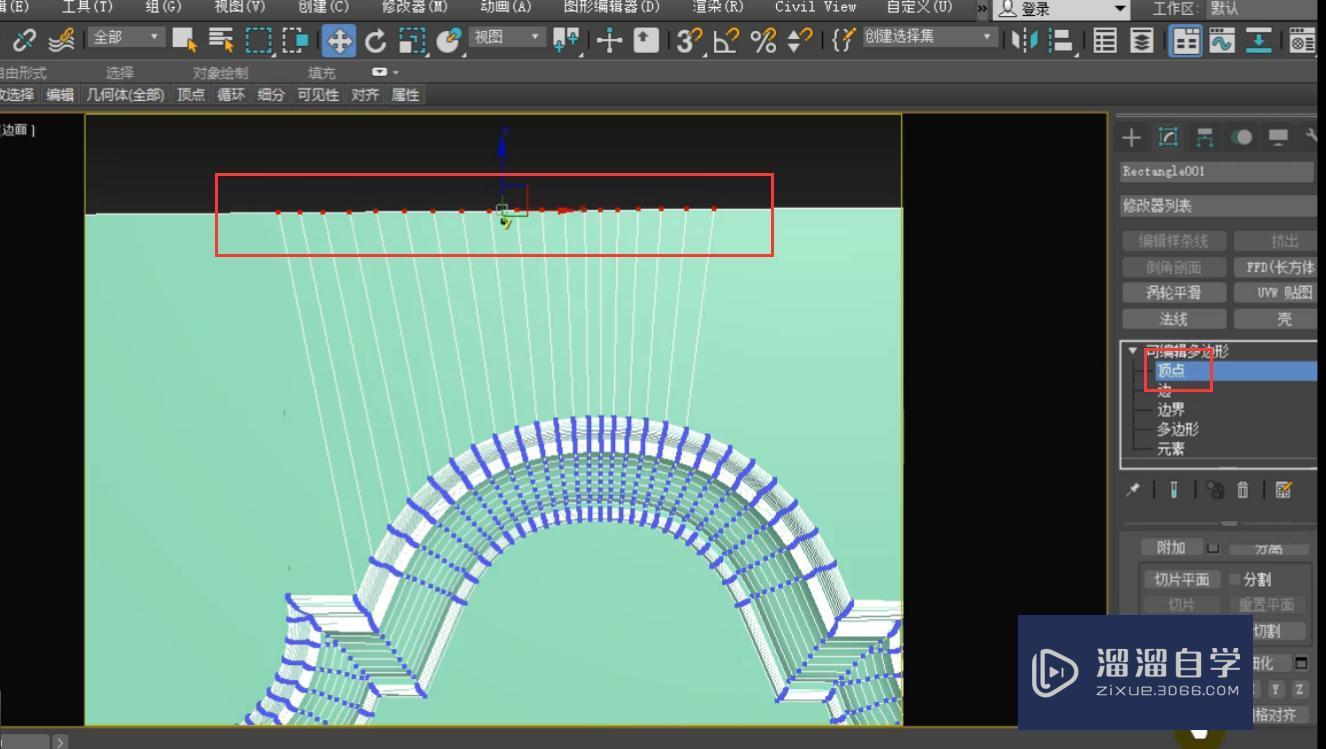Toggle the Scene Explorer icon
The width and height of the screenshot is (1326, 749).
(1105, 40)
